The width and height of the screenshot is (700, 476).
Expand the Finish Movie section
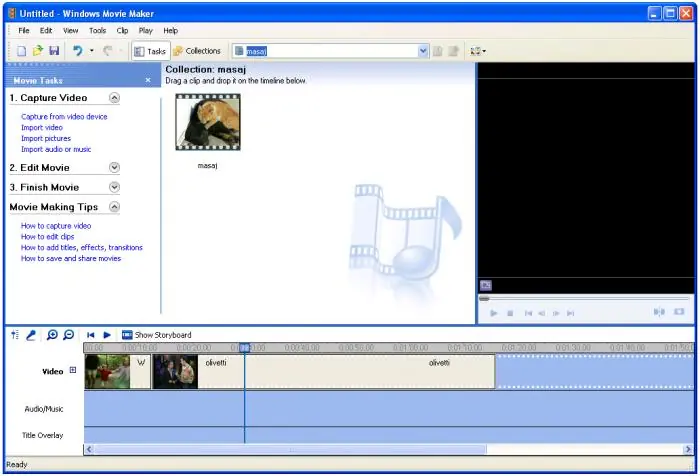pos(114,187)
